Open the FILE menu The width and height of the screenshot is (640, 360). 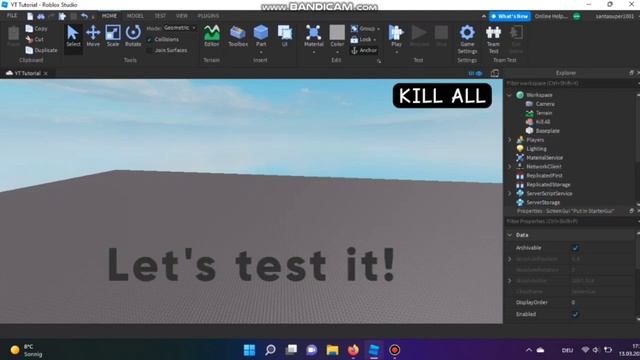click(x=12, y=16)
